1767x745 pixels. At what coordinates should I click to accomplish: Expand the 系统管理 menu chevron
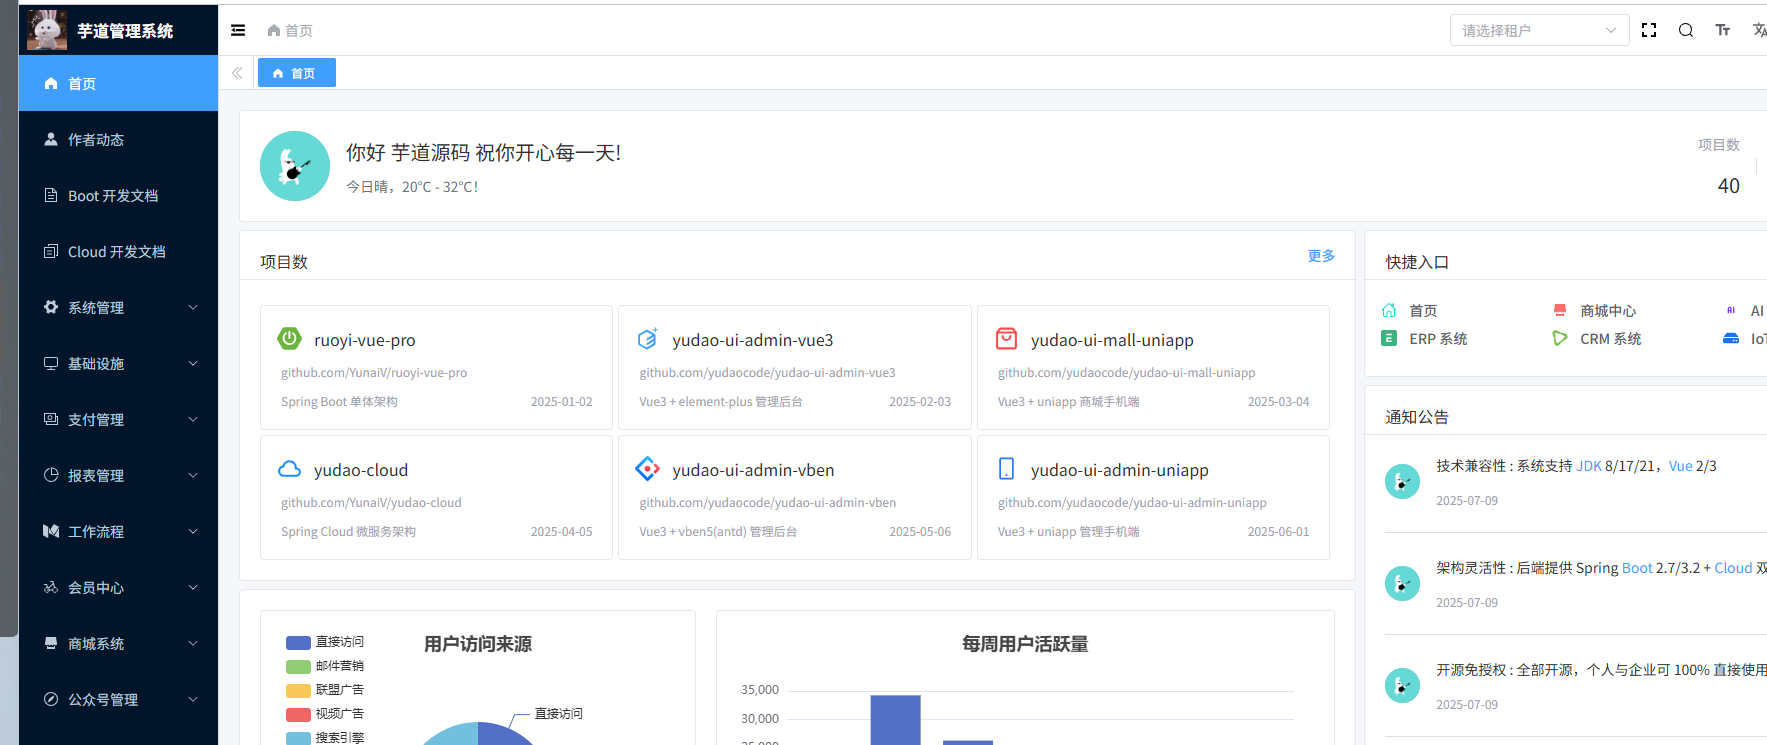point(193,307)
